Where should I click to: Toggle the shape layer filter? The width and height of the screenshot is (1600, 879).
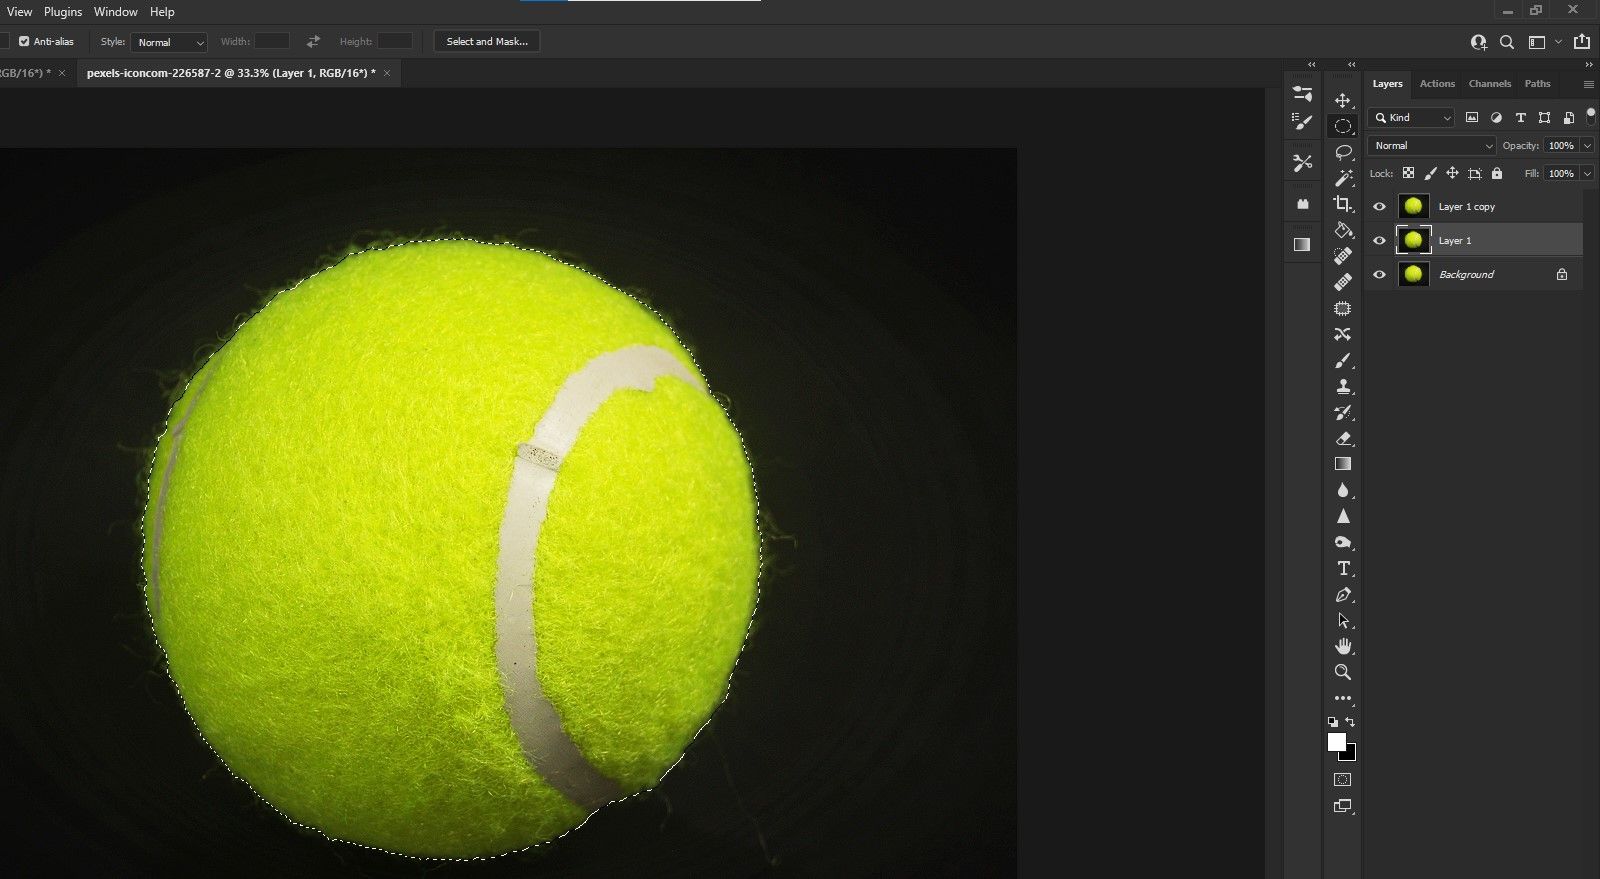pyautogui.click(x=1545, y=118)
